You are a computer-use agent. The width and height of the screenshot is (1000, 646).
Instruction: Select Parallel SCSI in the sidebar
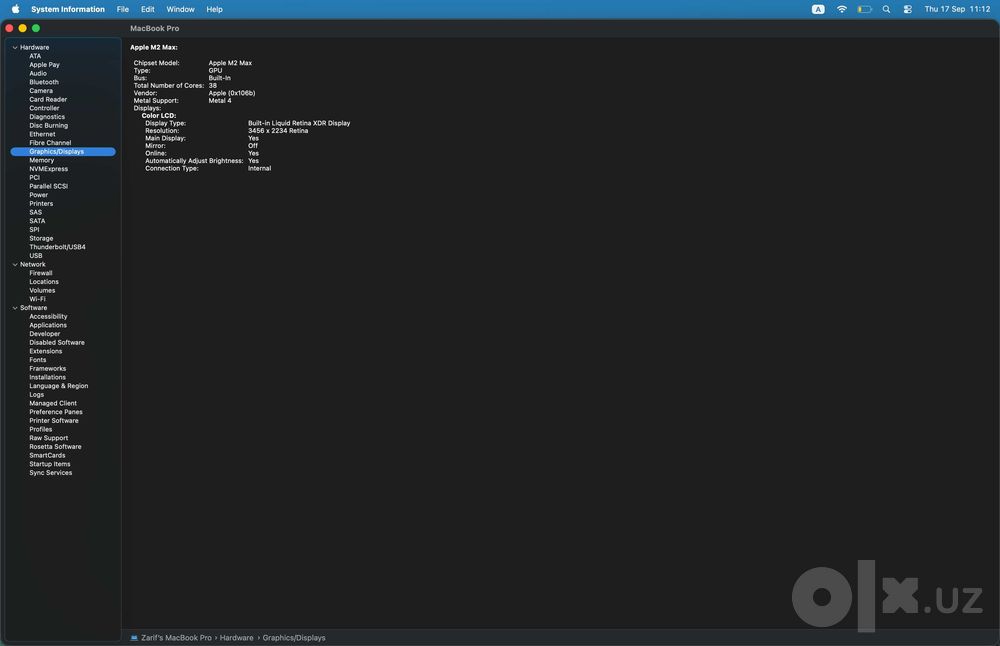coord(48,186)
